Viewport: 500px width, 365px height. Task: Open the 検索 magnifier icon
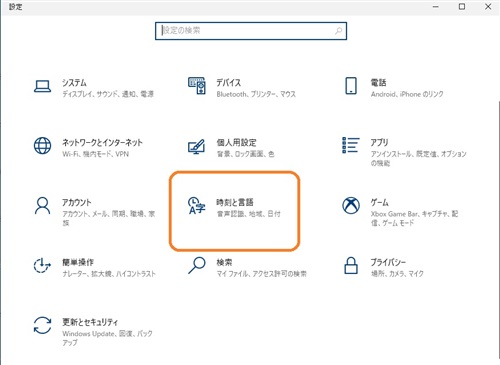point(197,265)
